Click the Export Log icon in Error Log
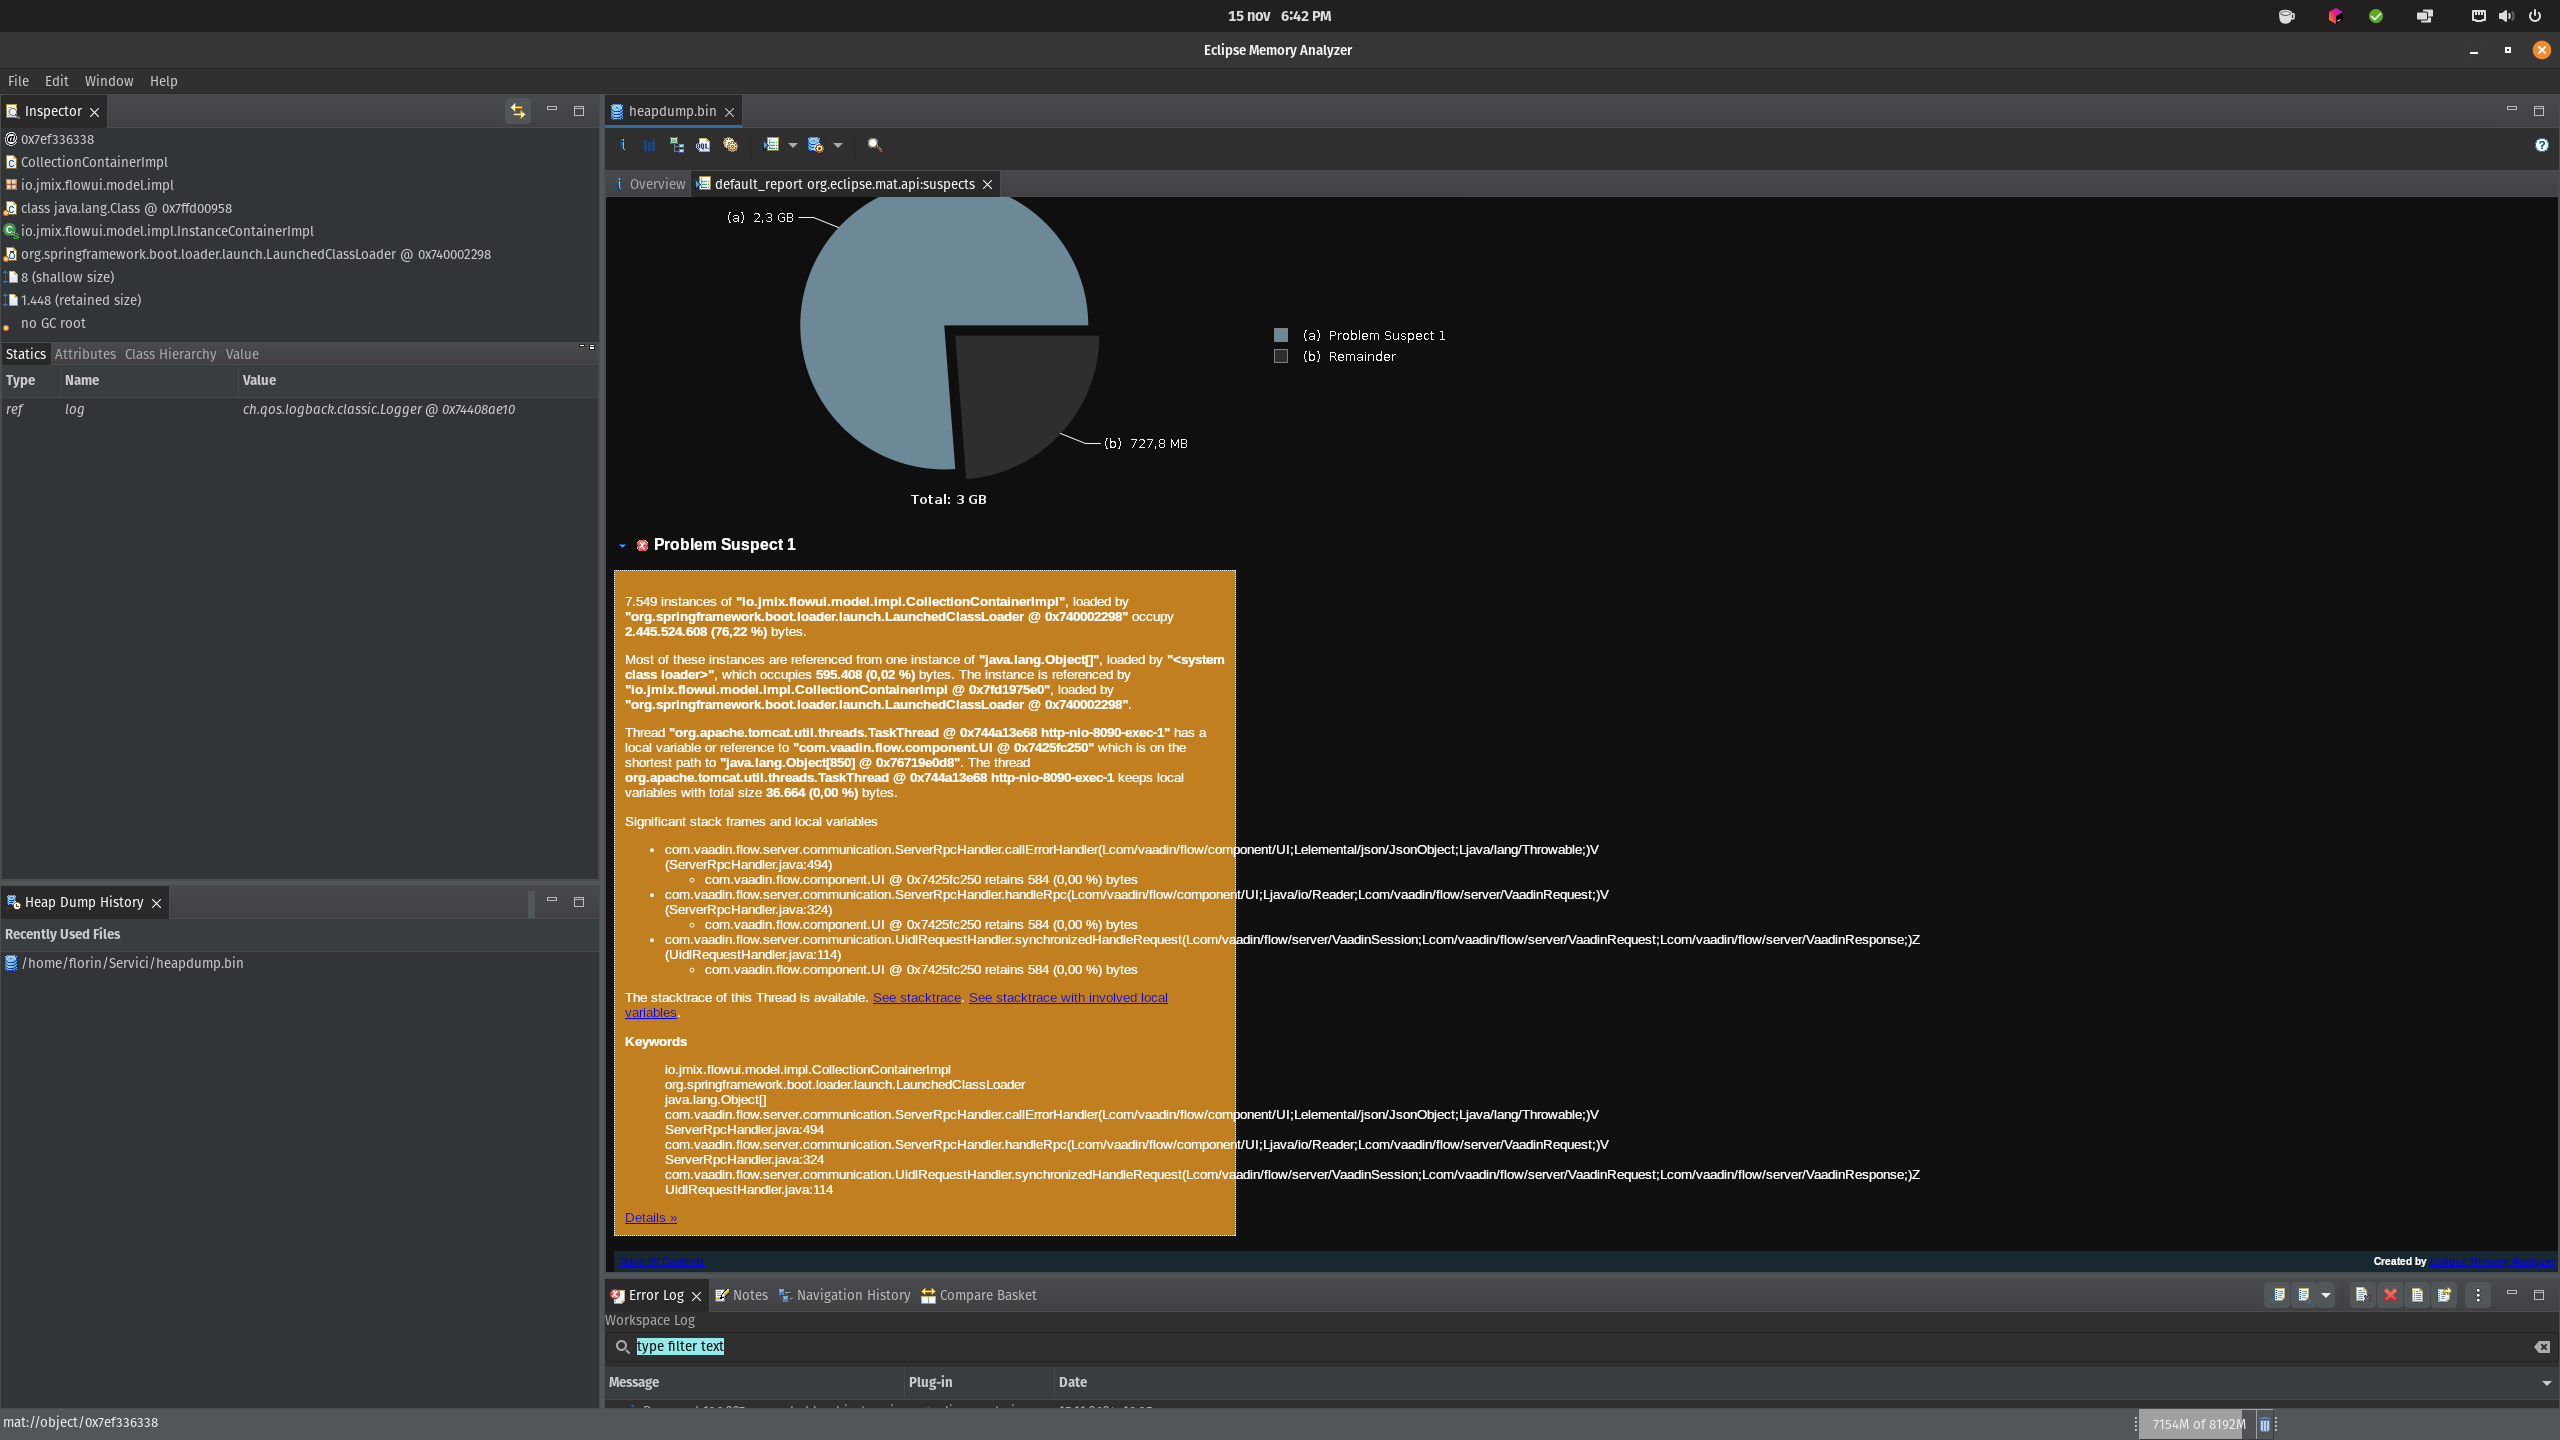This screenshot has width=2560, height=1440. (2279, 1295)
